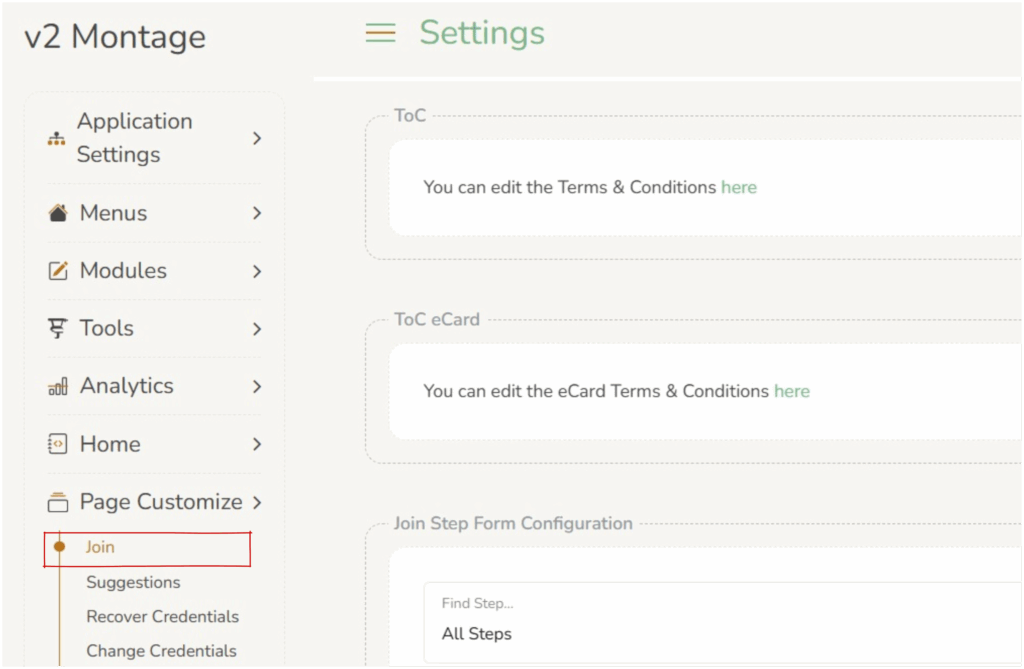
Task: Click the hamburger menu icon beside Settings
Action: click(x=380, y=33)
